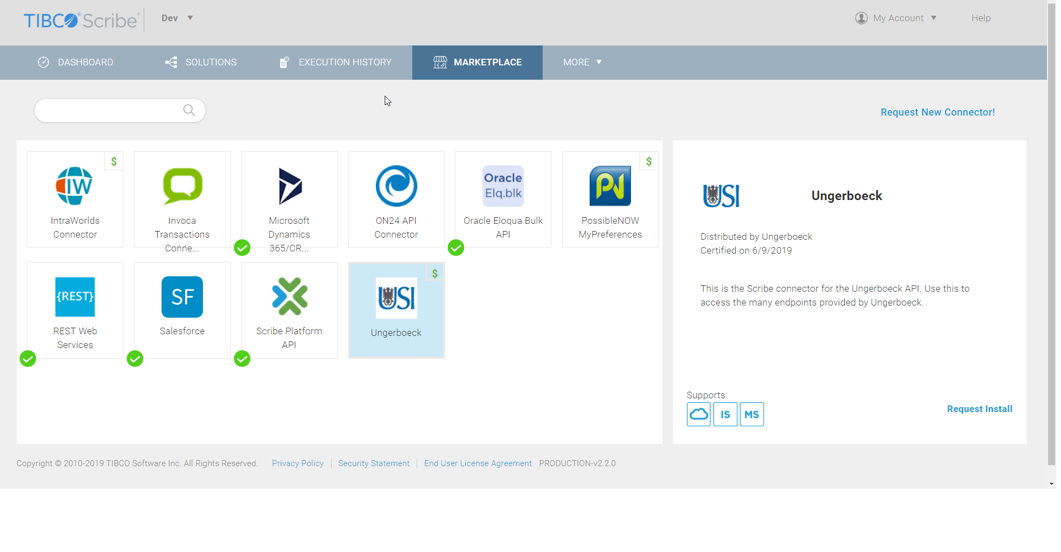
Task: Click installed checkmark on Scribe Platform API
Action: pyautogui.click(x=242, y=359)
